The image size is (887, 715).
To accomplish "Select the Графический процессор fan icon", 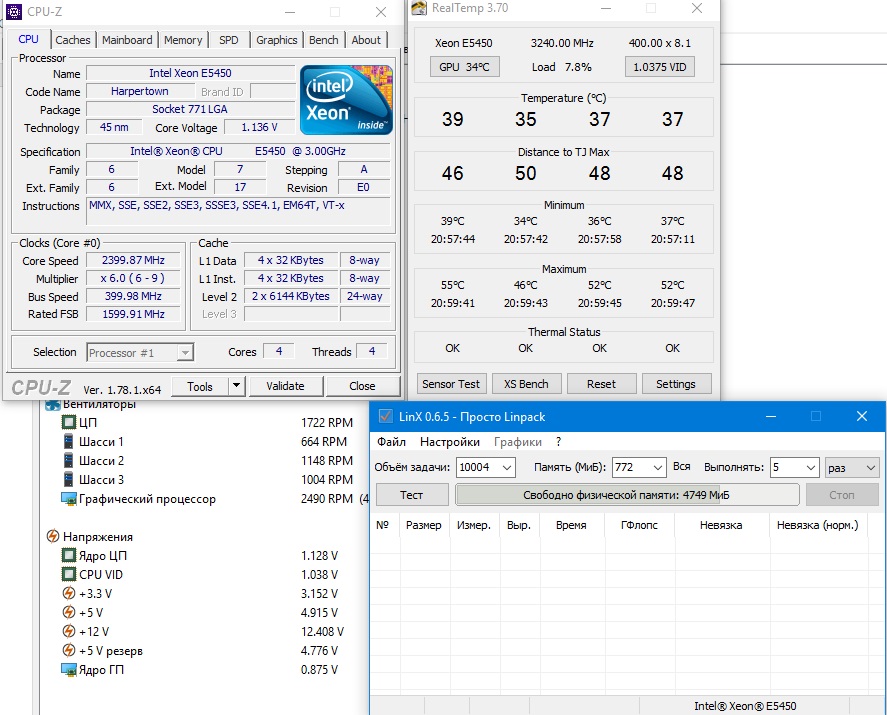I will coord(68,499).
